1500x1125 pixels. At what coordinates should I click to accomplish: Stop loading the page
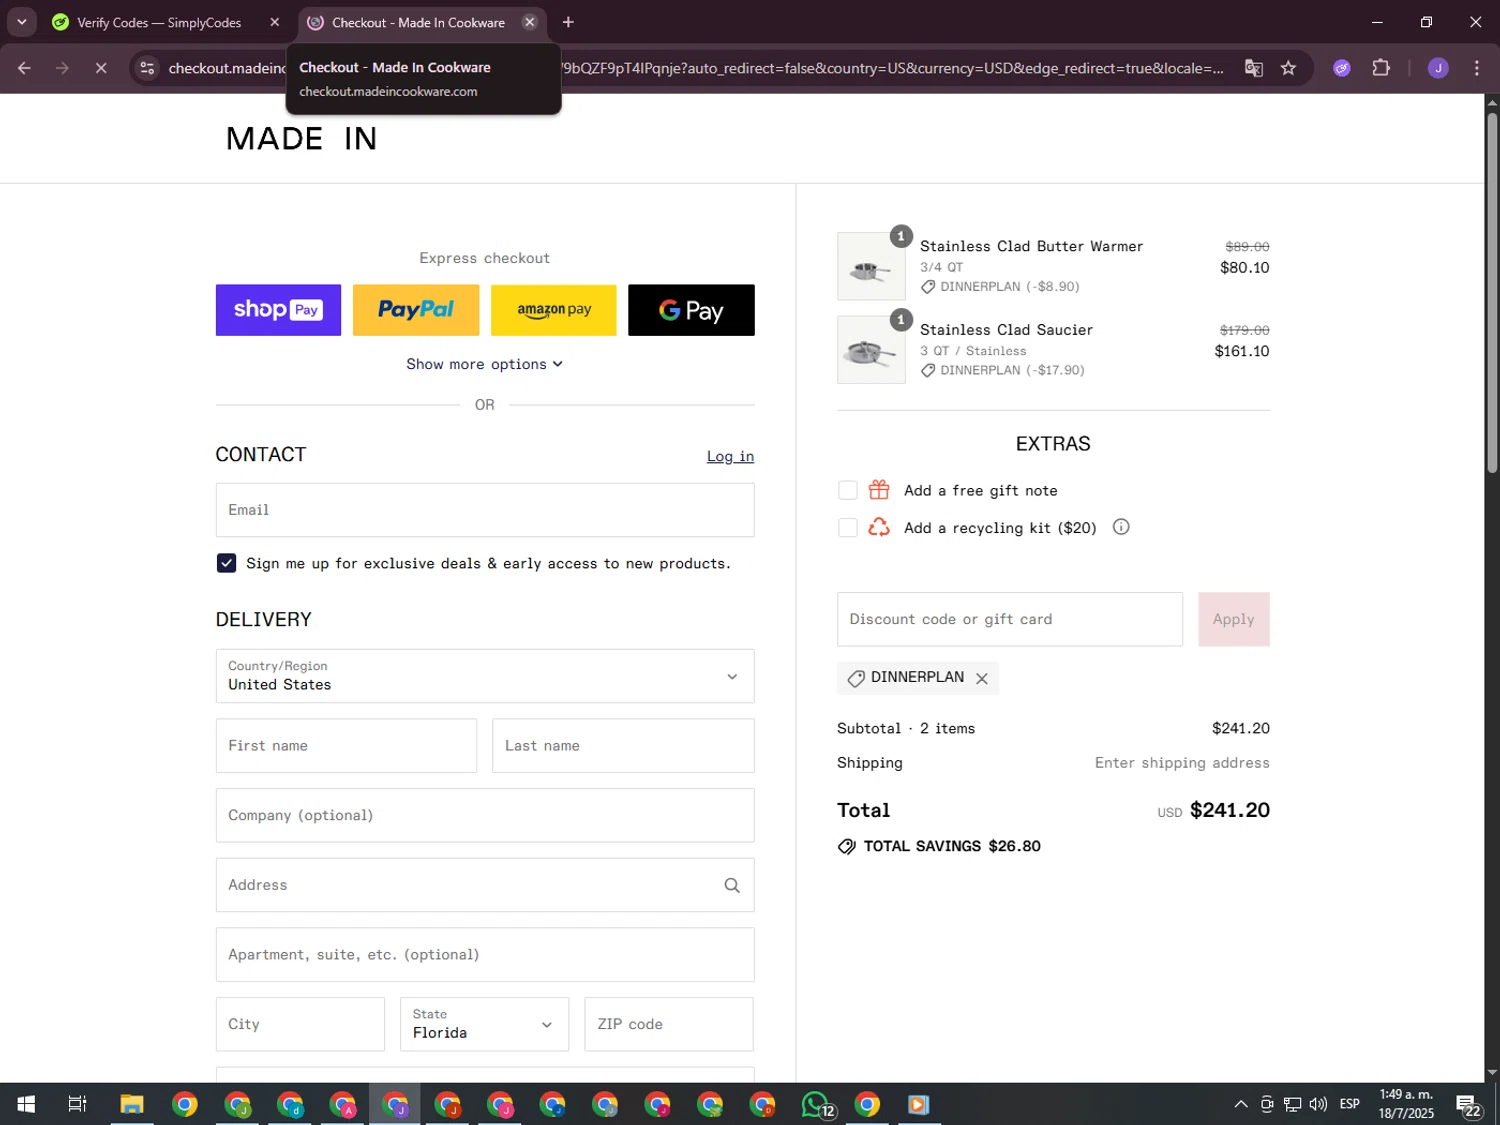pos(101,68)
